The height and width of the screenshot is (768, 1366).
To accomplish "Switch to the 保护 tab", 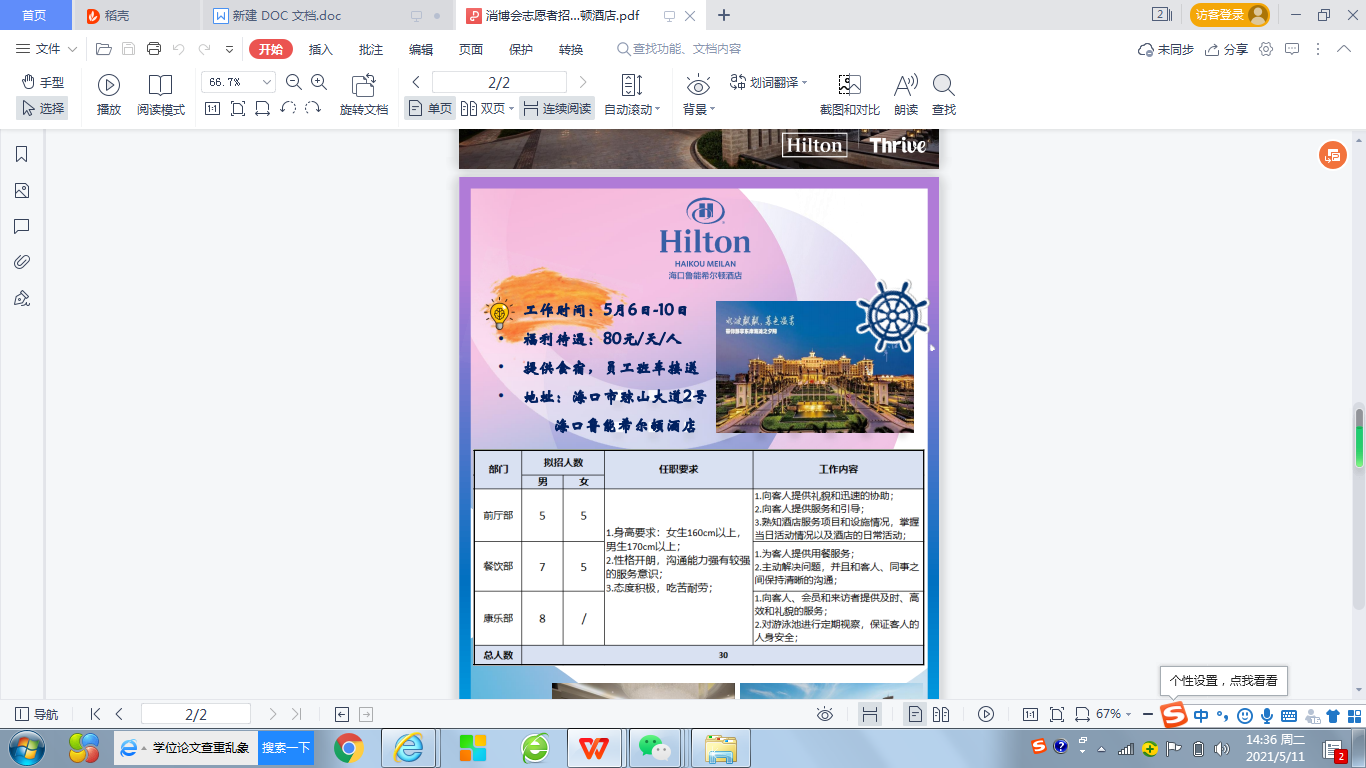I will pos(521,50).
